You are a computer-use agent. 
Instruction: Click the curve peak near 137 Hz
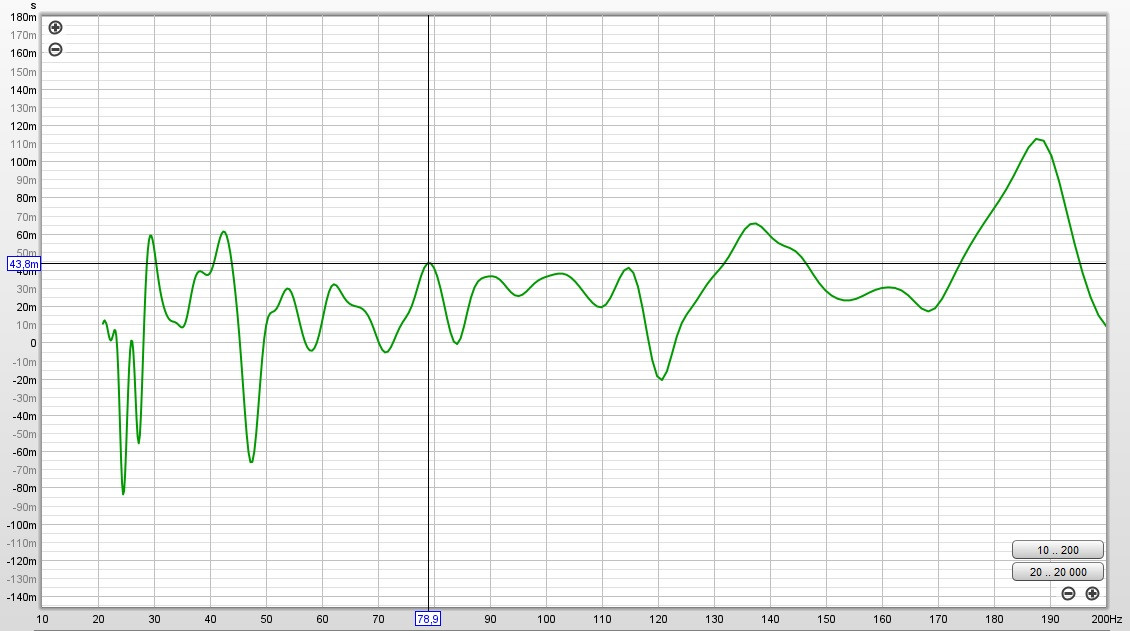tap(753, 223)
